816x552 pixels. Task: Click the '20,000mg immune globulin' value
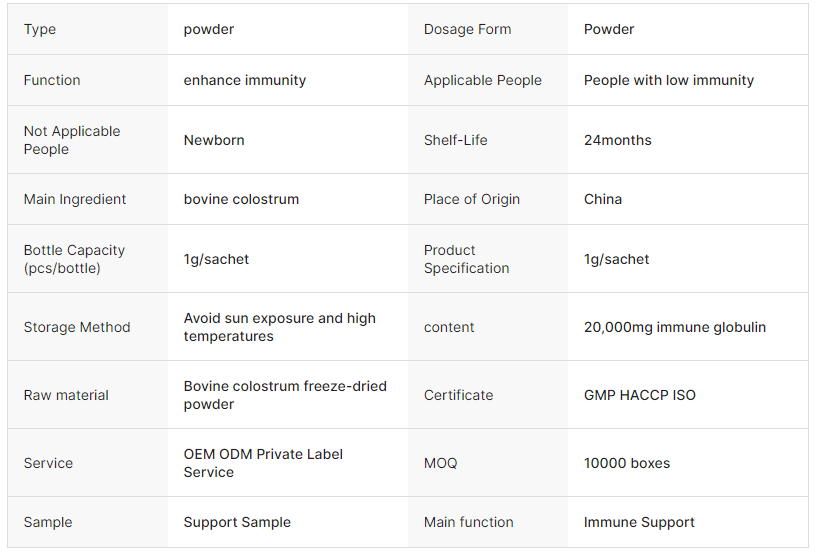[675, 327]
